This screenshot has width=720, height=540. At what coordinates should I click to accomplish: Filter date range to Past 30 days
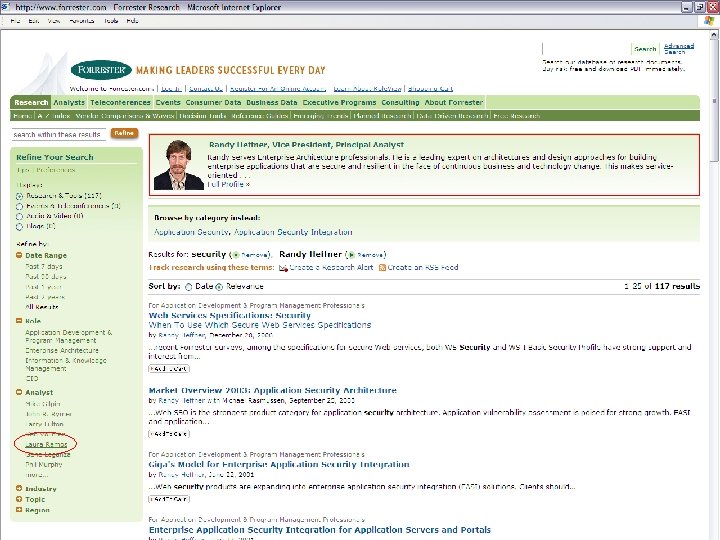(x=45, y=276)
